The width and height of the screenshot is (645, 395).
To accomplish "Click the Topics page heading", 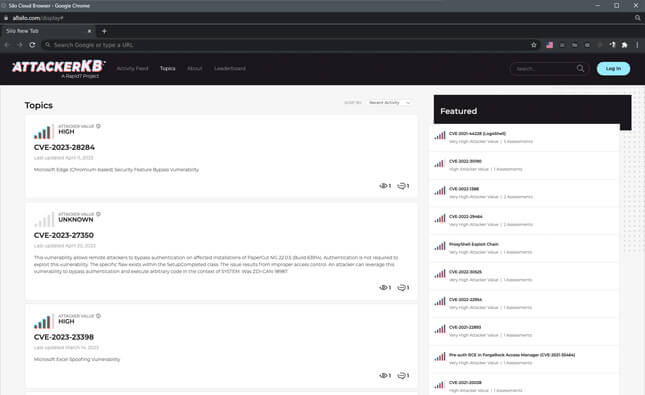I will (39, 105).
